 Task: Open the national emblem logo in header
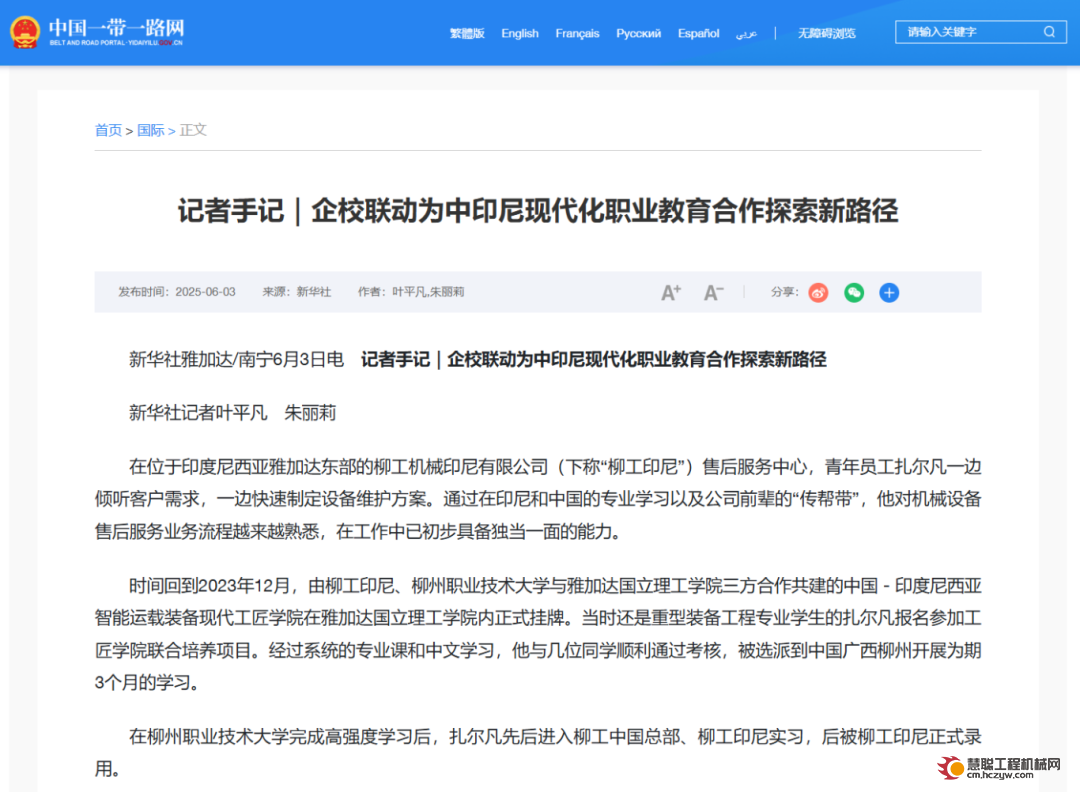25,32
